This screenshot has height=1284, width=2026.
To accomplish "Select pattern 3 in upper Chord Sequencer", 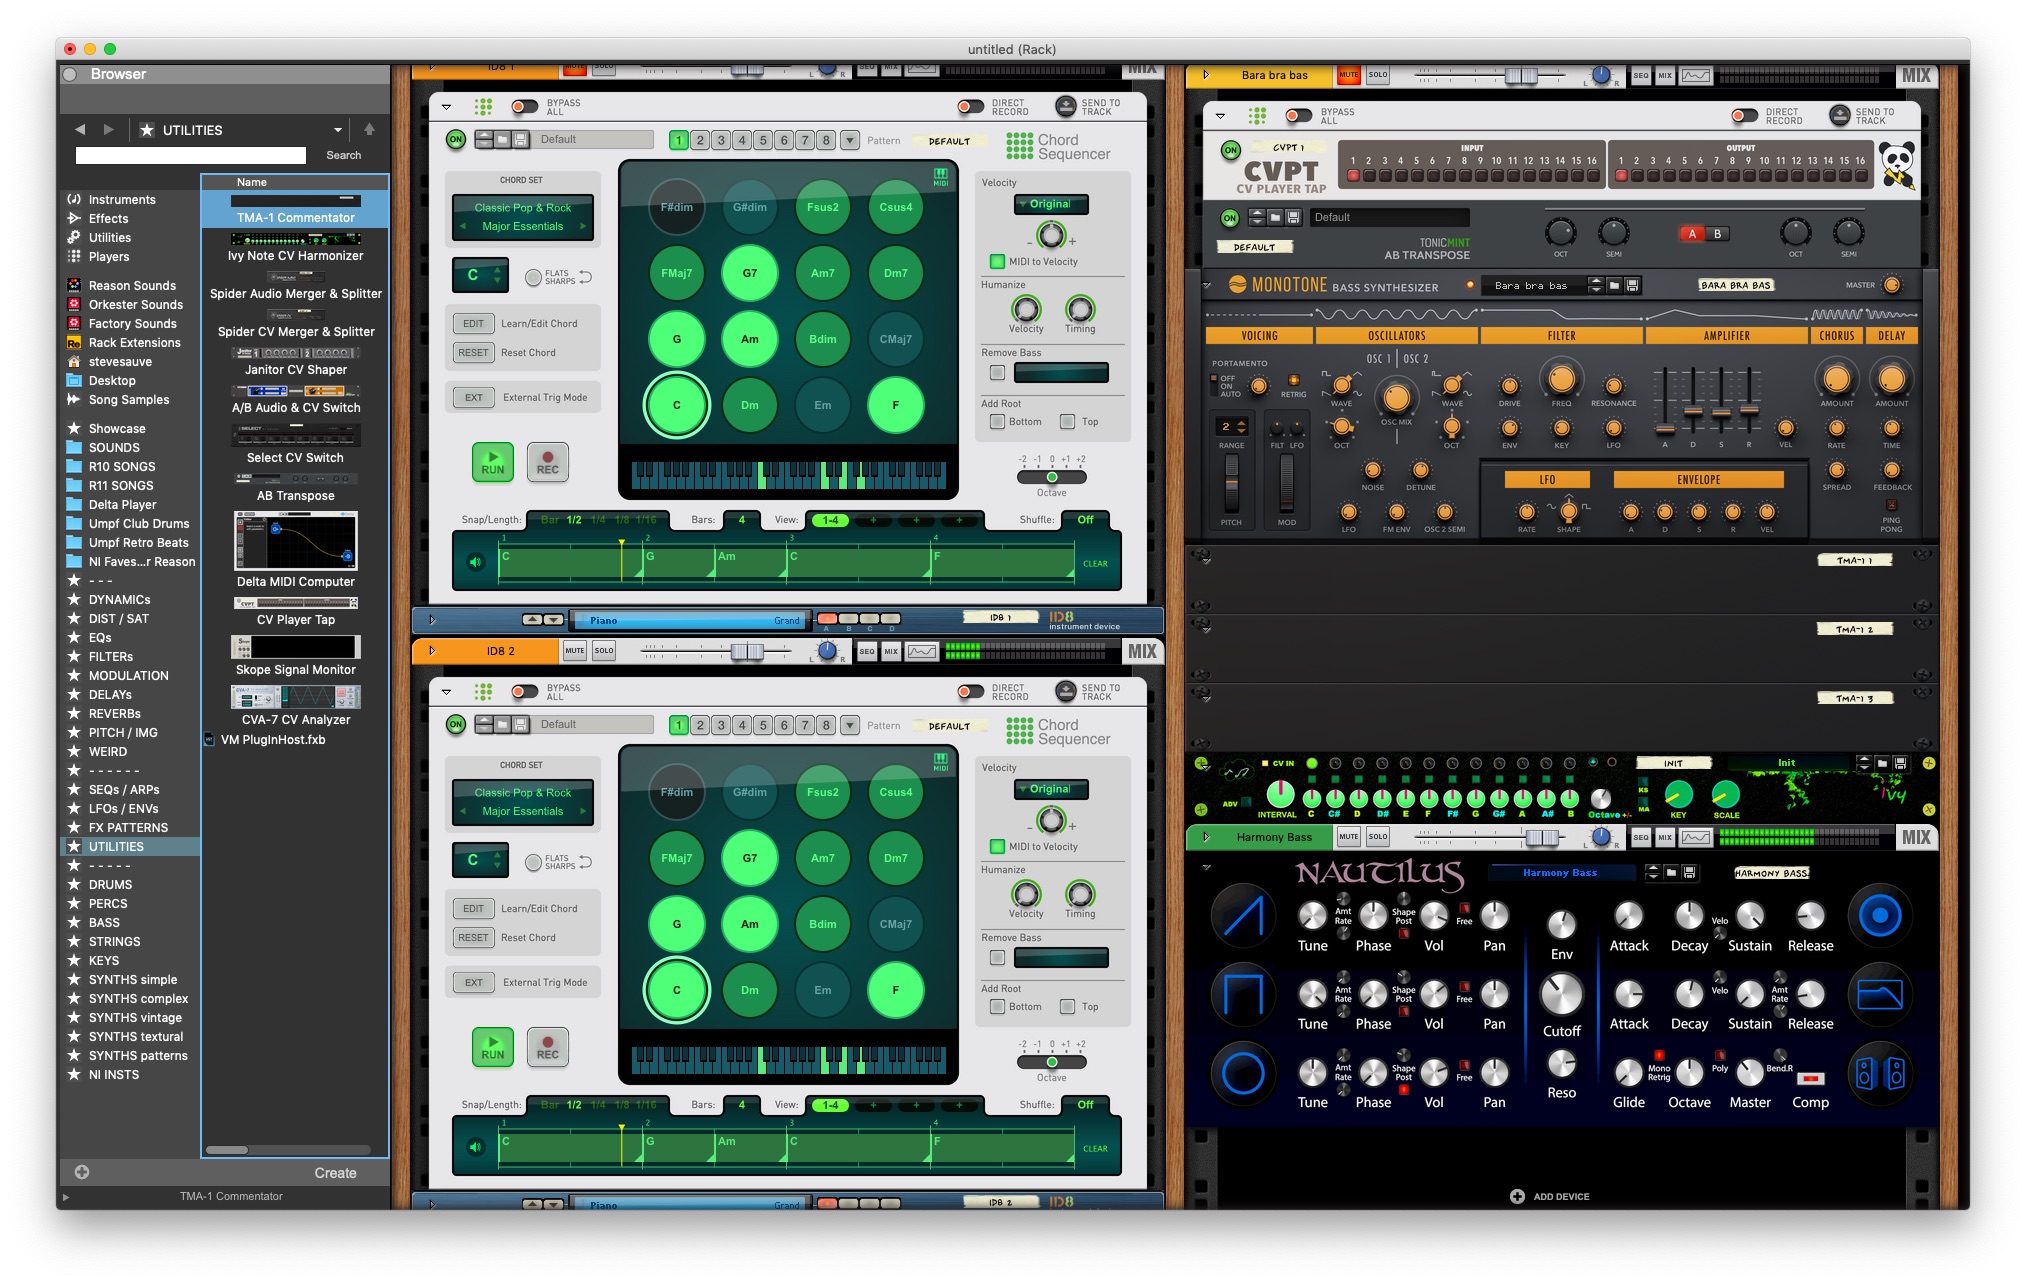I will pos(721,141).
